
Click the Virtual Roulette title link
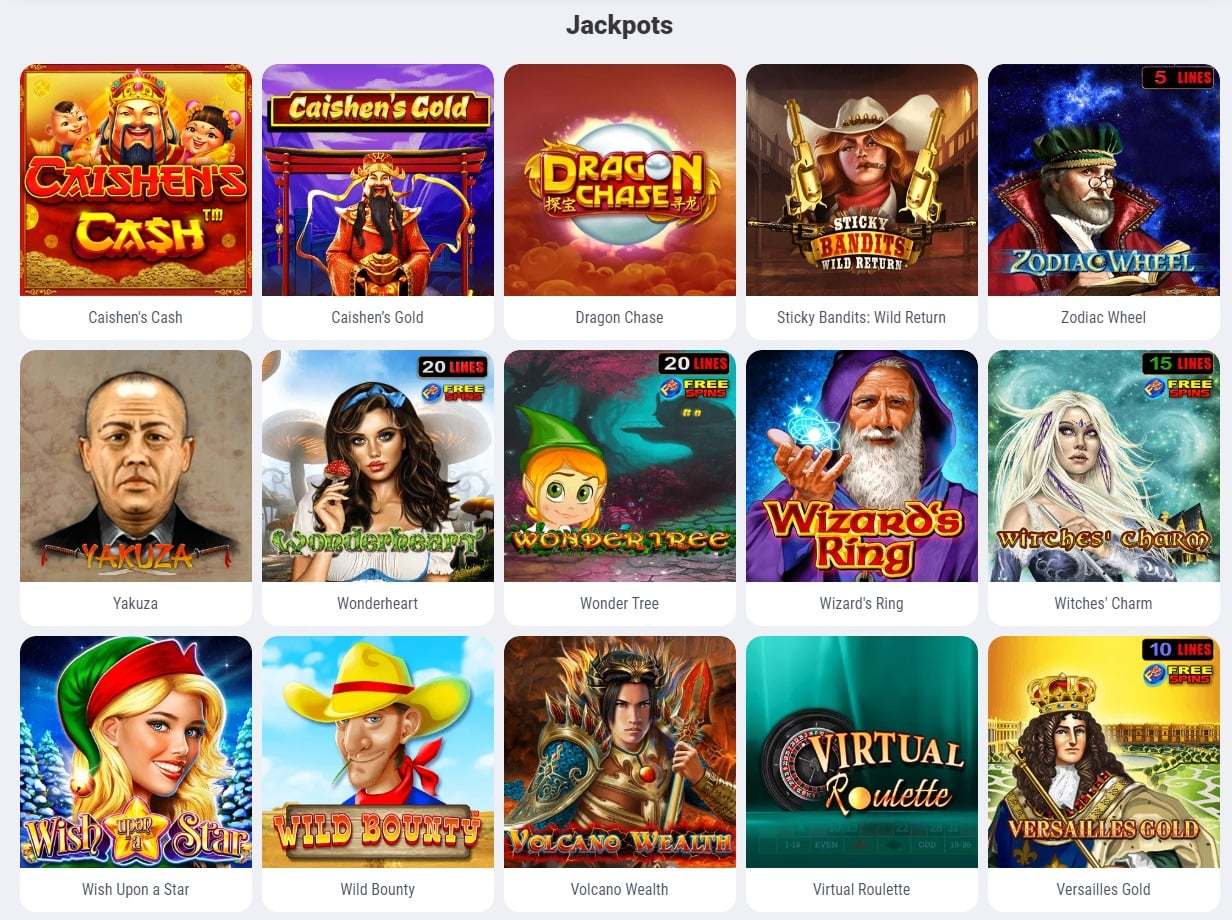pos(862,889)
